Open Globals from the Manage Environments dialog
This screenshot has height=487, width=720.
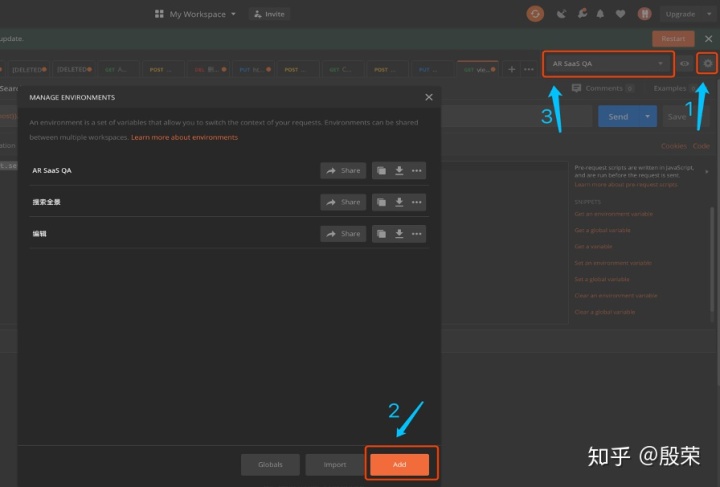[x=270, y=465]
